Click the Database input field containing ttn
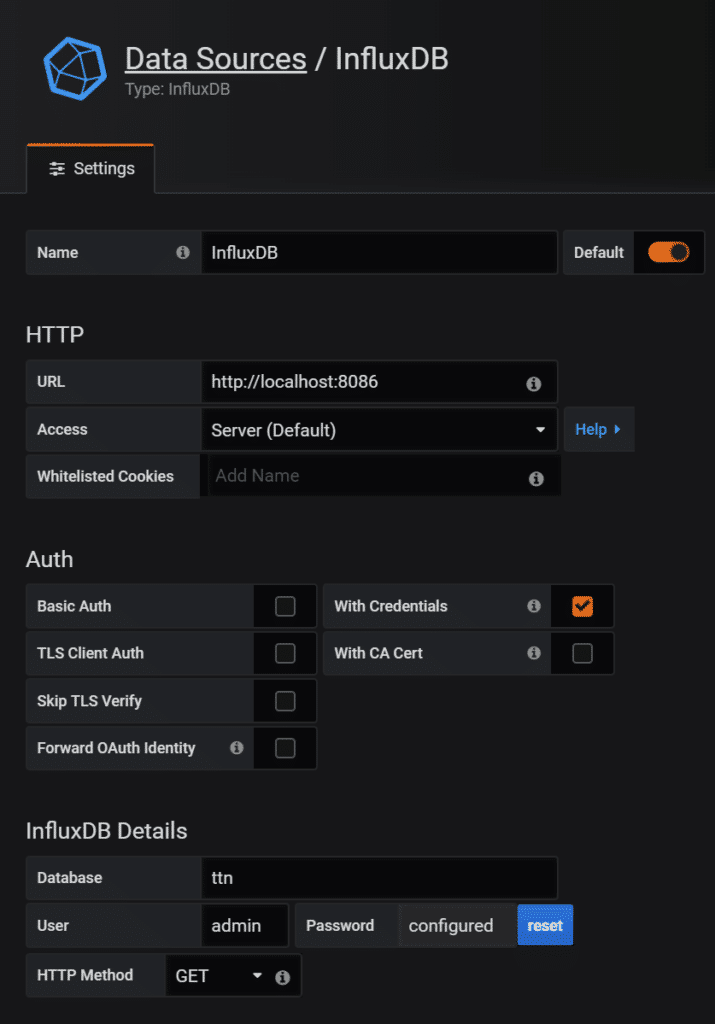 point(378,878)
